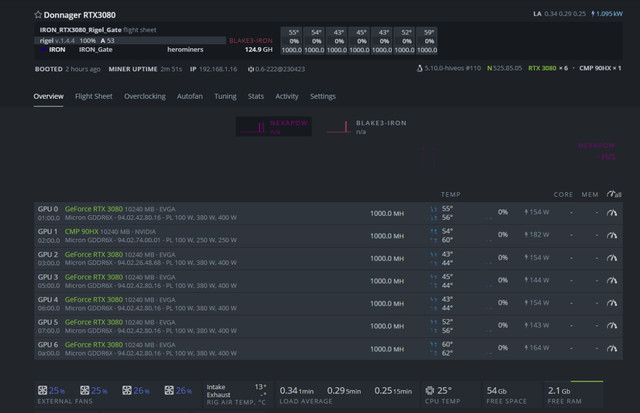The width and height of the screenshot is (640, 413).
Task: Star the Donnager RTX3080 rig as favorite
Action: click(x=38, y=15)
